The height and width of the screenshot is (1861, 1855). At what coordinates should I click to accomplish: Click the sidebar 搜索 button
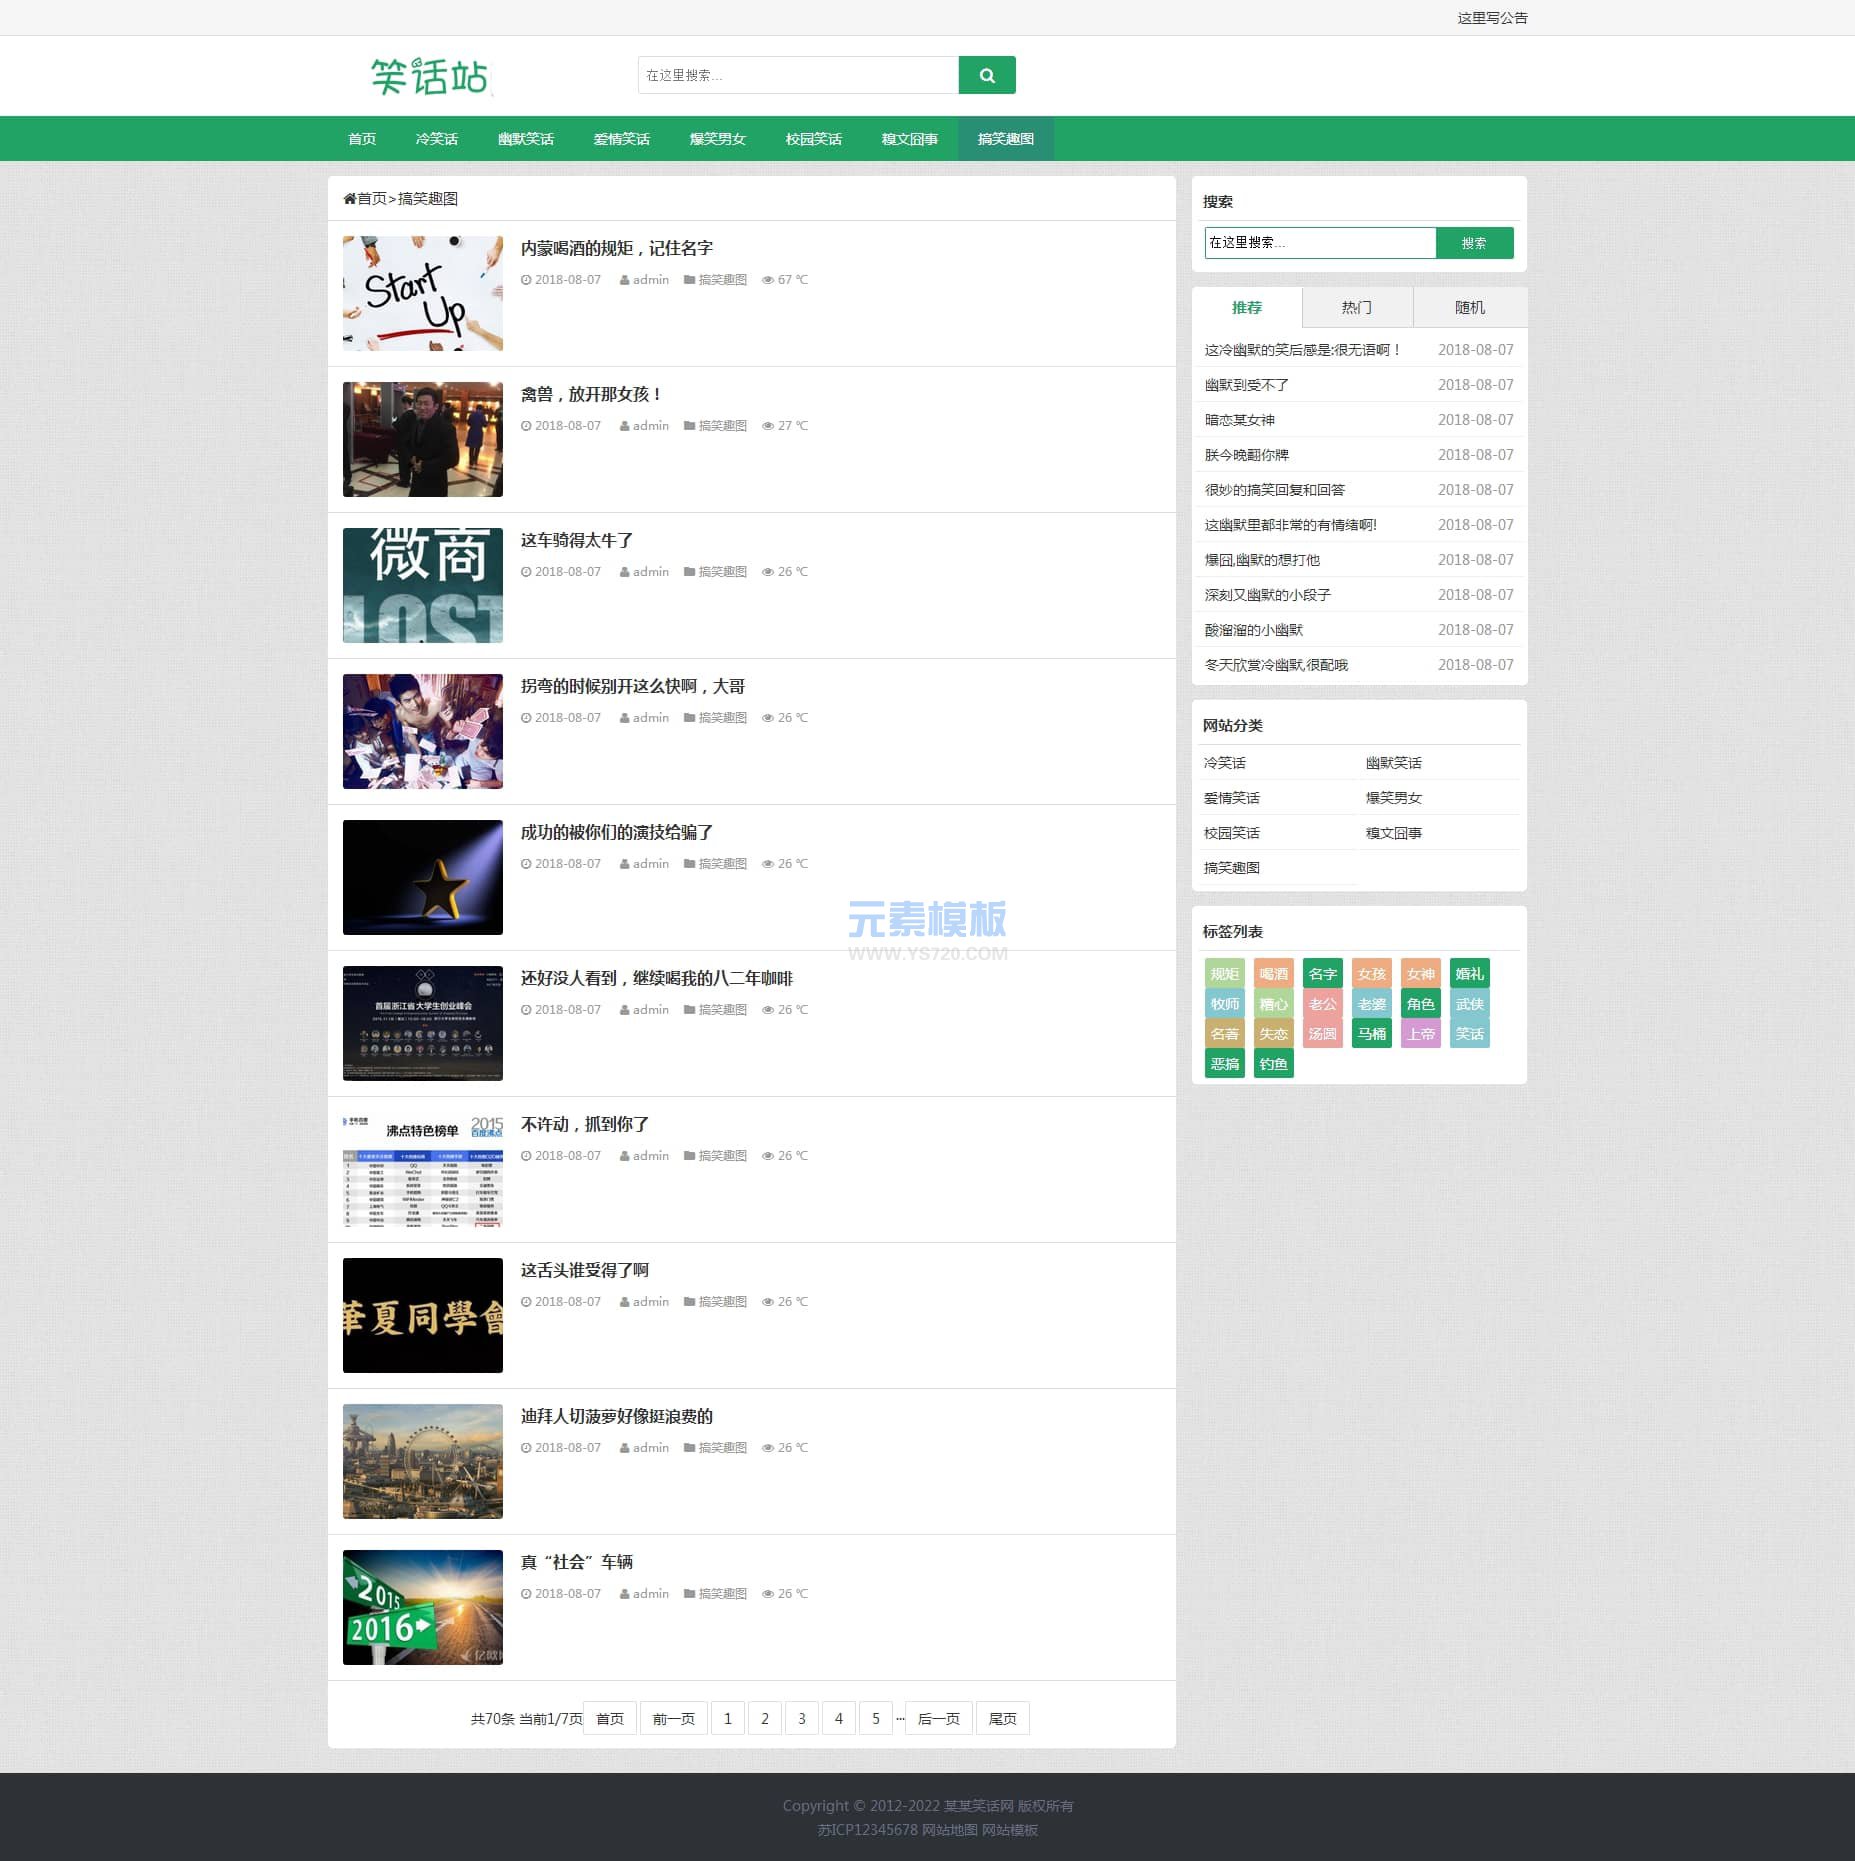[1474, 243]
